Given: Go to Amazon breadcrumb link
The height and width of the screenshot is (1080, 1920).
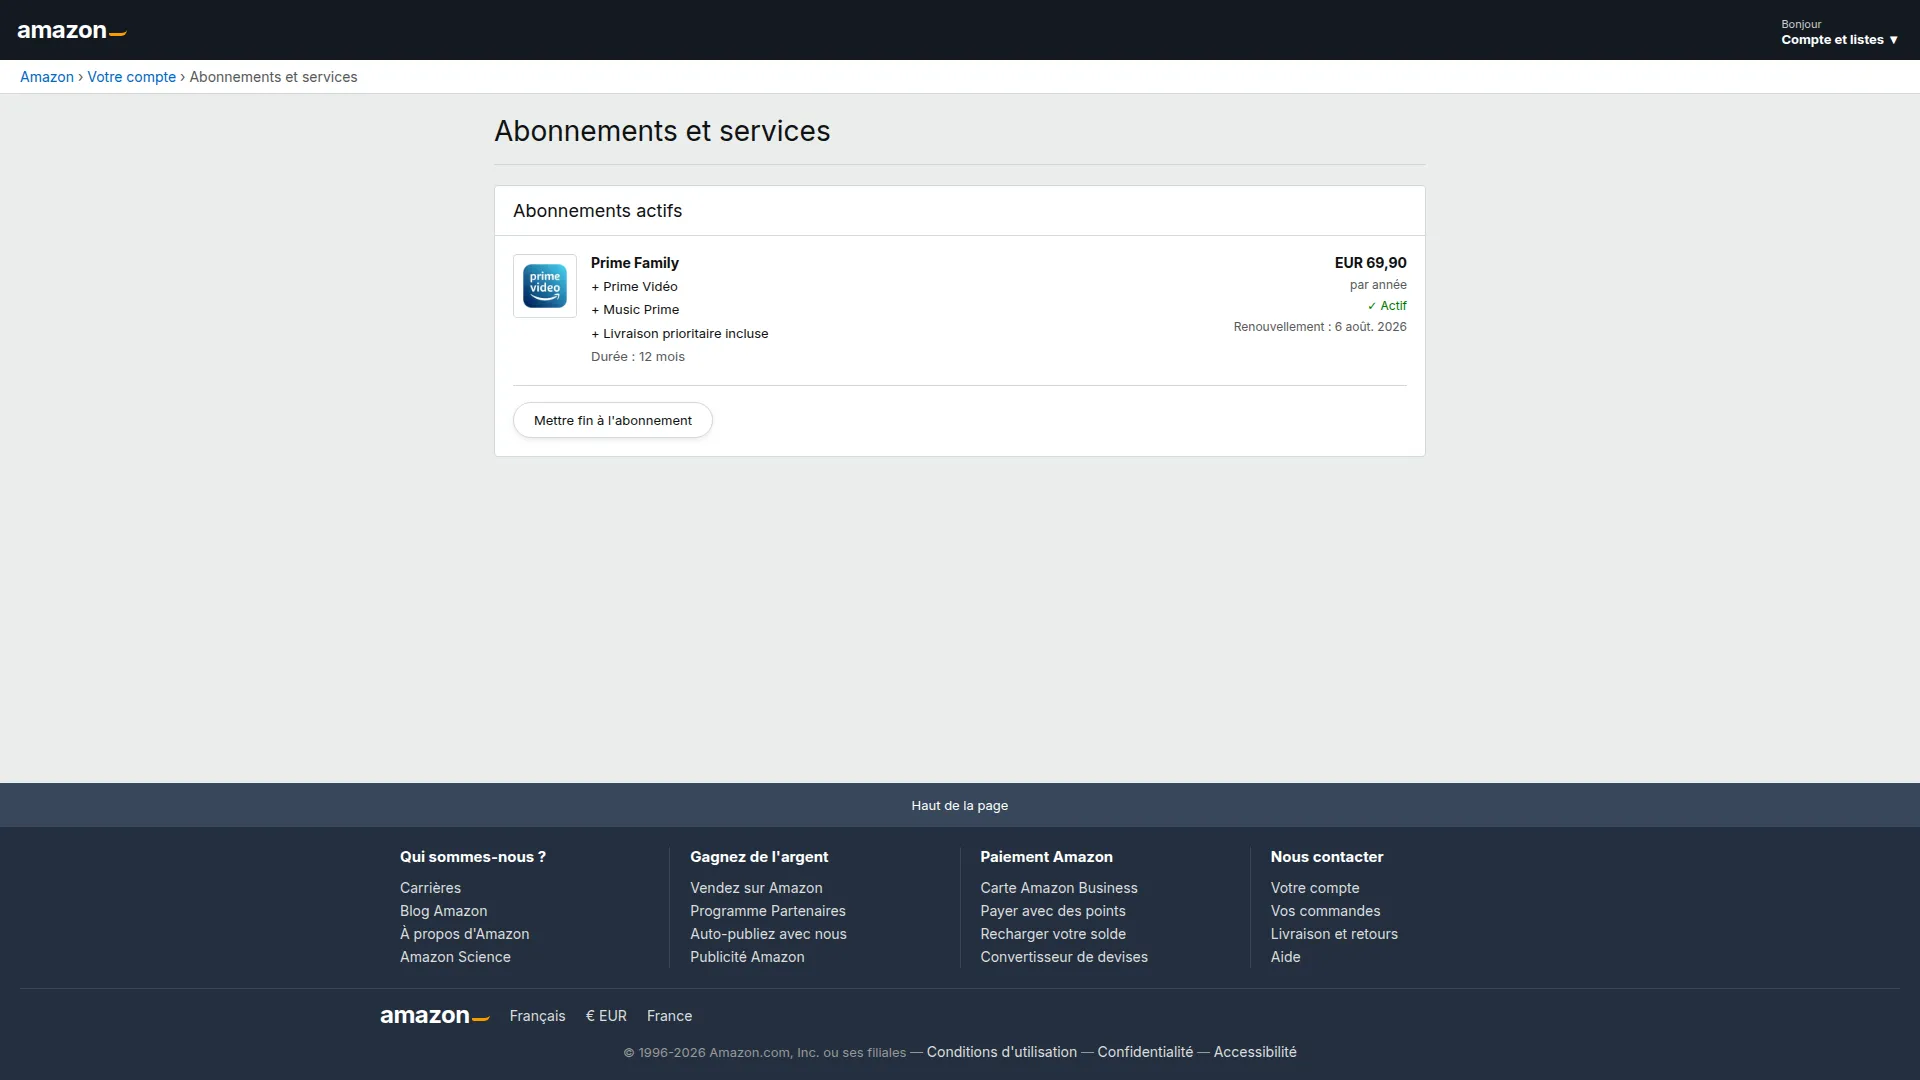Looking at the screenshot, I should pyautogui.click(x=47, y=77).
